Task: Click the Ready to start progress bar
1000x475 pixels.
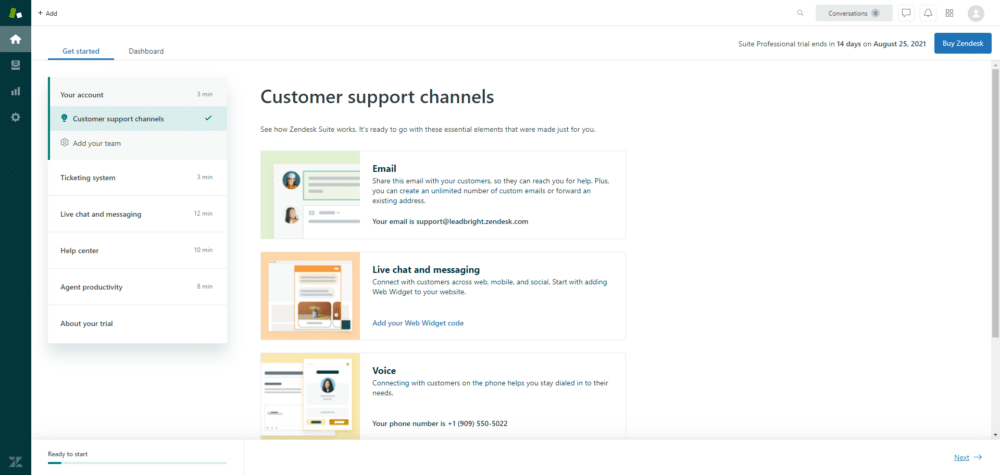Action: click(x=137, y=464)
